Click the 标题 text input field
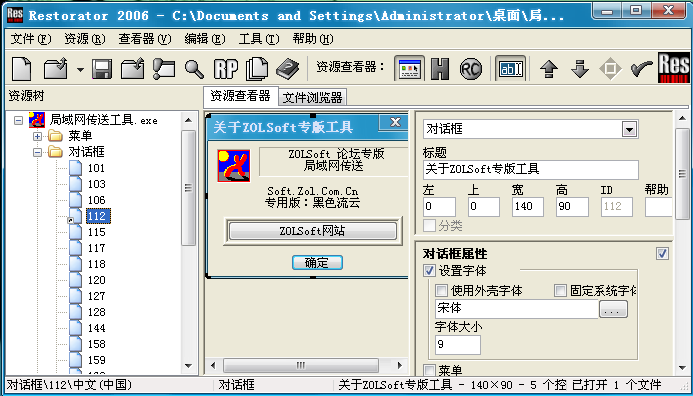Image resolution: width=693 pixels, height=396 pixels. pos(530,170)
